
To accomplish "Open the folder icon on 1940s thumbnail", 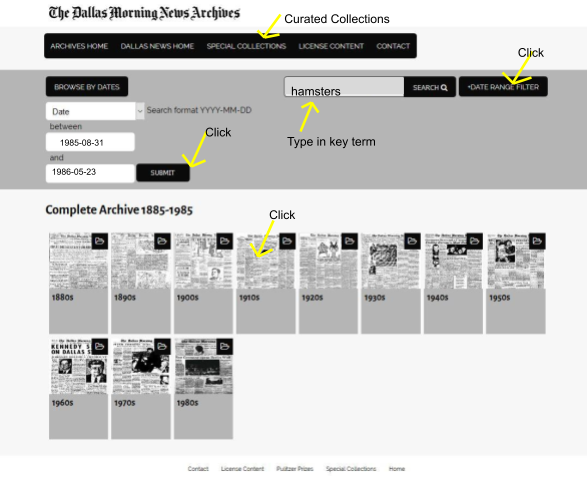I will point(475,241).
